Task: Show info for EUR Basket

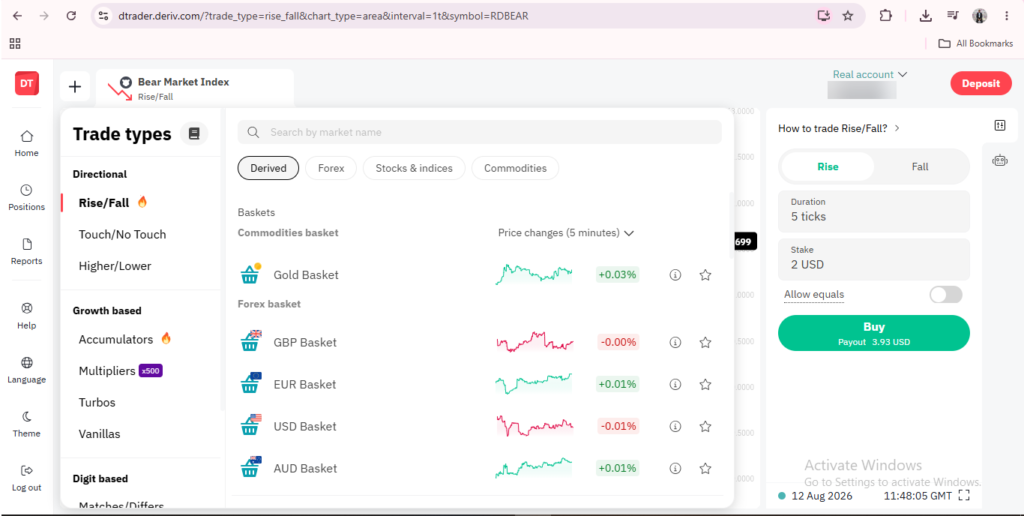Action: pos(675,384)
